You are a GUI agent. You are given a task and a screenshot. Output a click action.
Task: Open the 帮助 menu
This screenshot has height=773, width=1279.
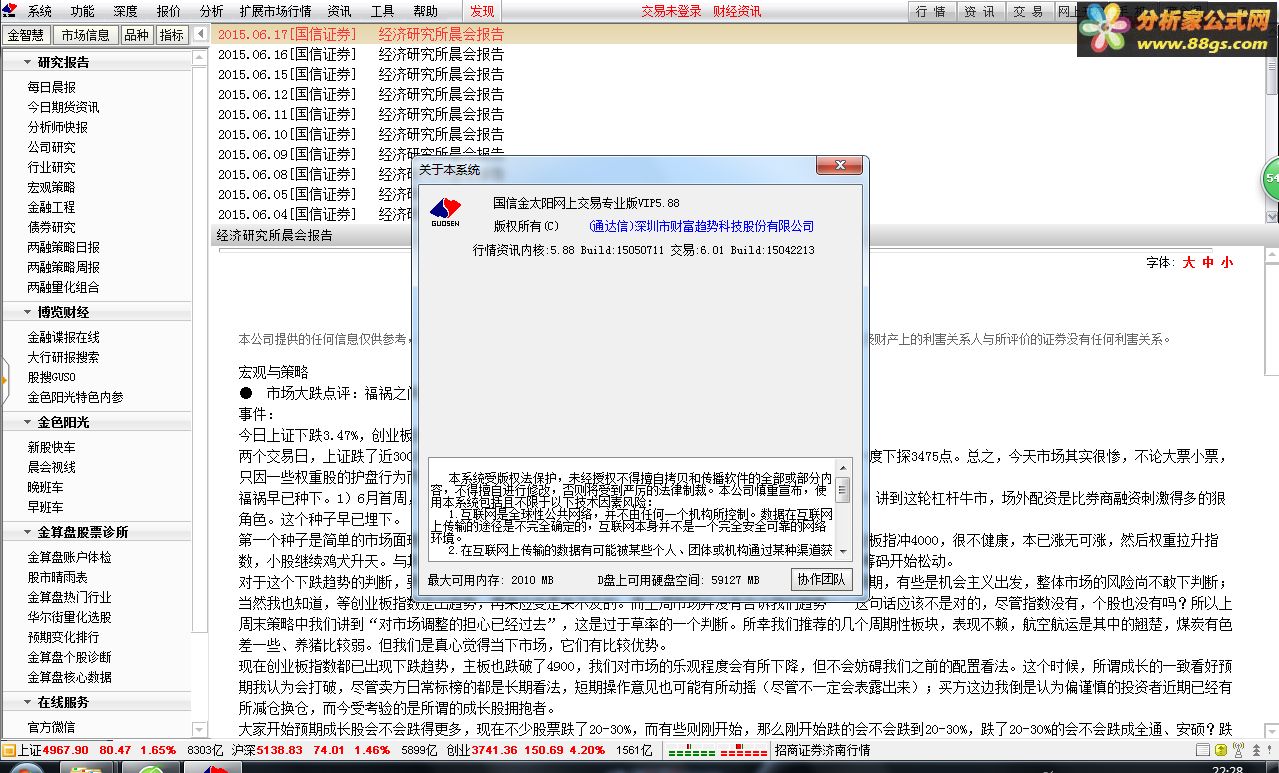pos(425,11)
